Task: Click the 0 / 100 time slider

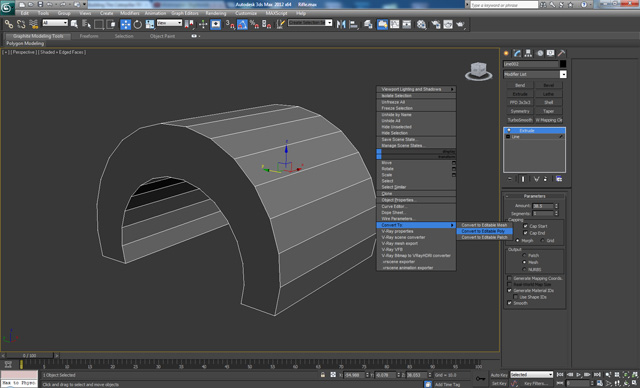Action: pos(29,355)
